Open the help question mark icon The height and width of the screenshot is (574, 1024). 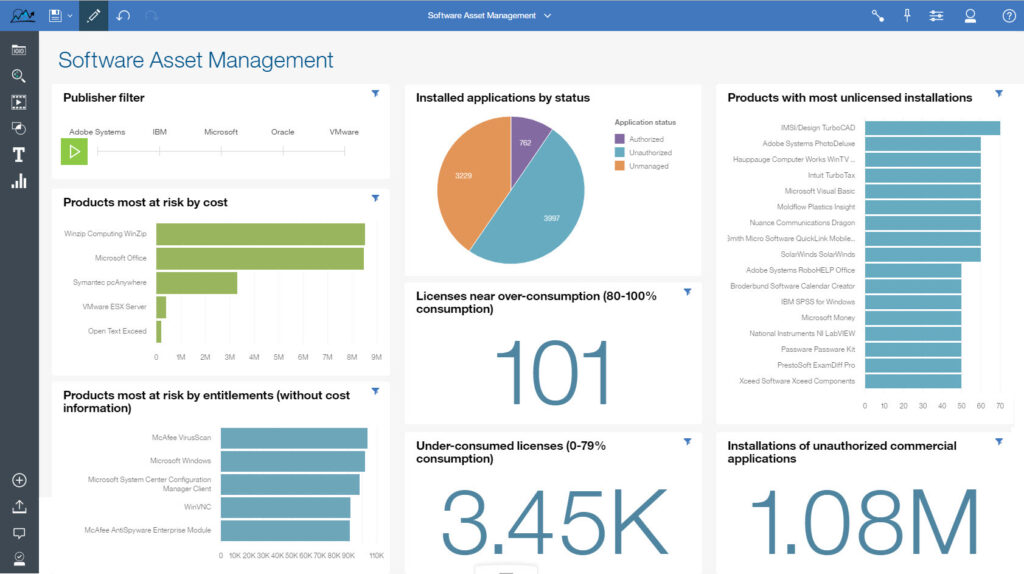coord(1009,15)
